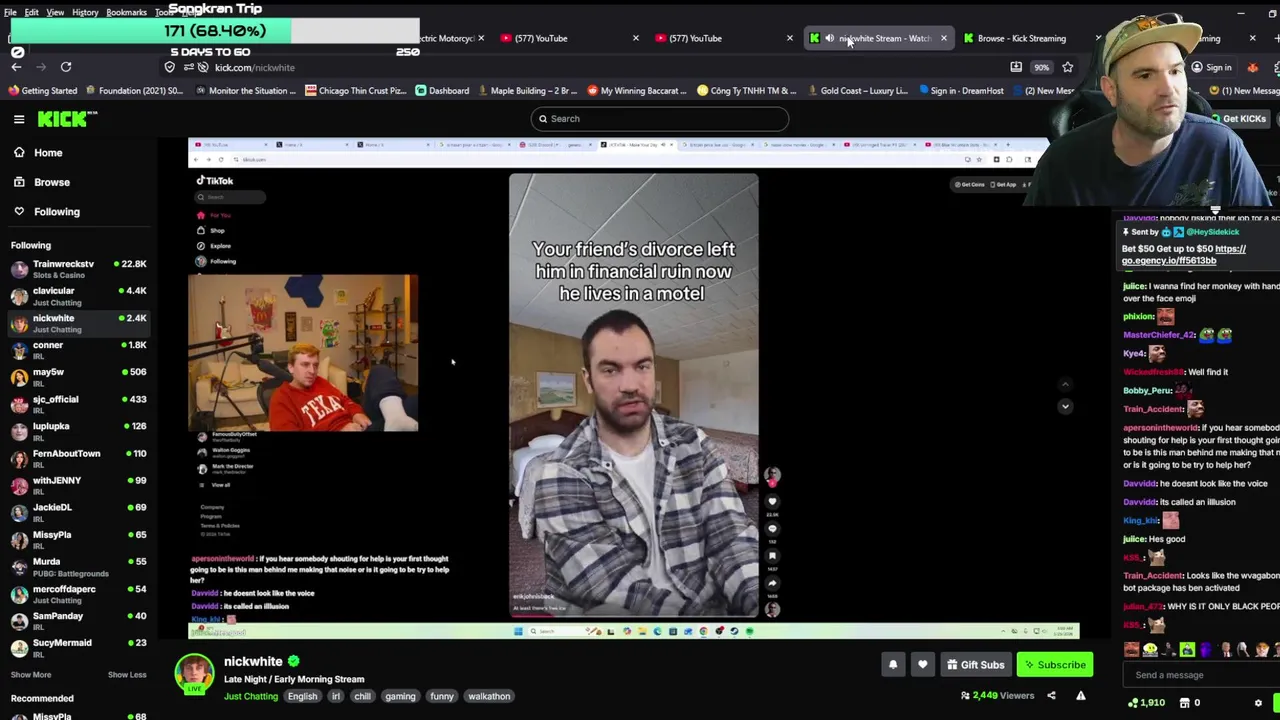Open luplupka channel from sidebar
The image size is (1280, 720).
point(78,431)
